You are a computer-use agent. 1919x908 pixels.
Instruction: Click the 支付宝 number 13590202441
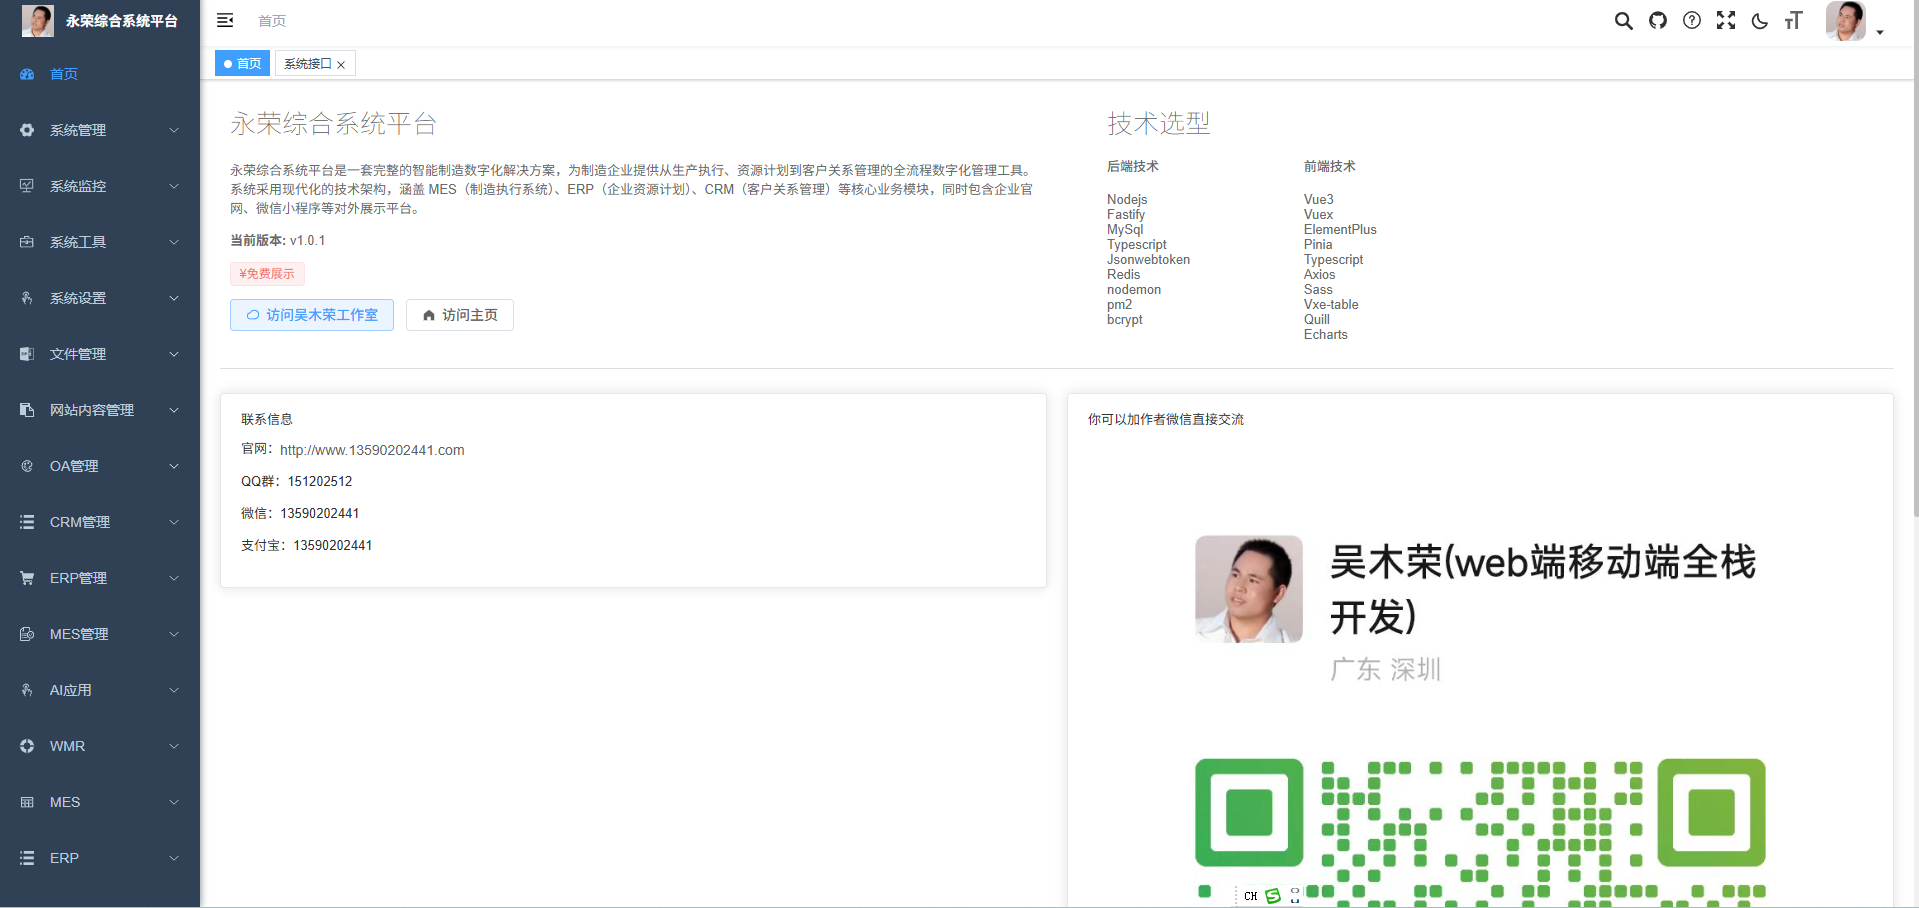333,545
